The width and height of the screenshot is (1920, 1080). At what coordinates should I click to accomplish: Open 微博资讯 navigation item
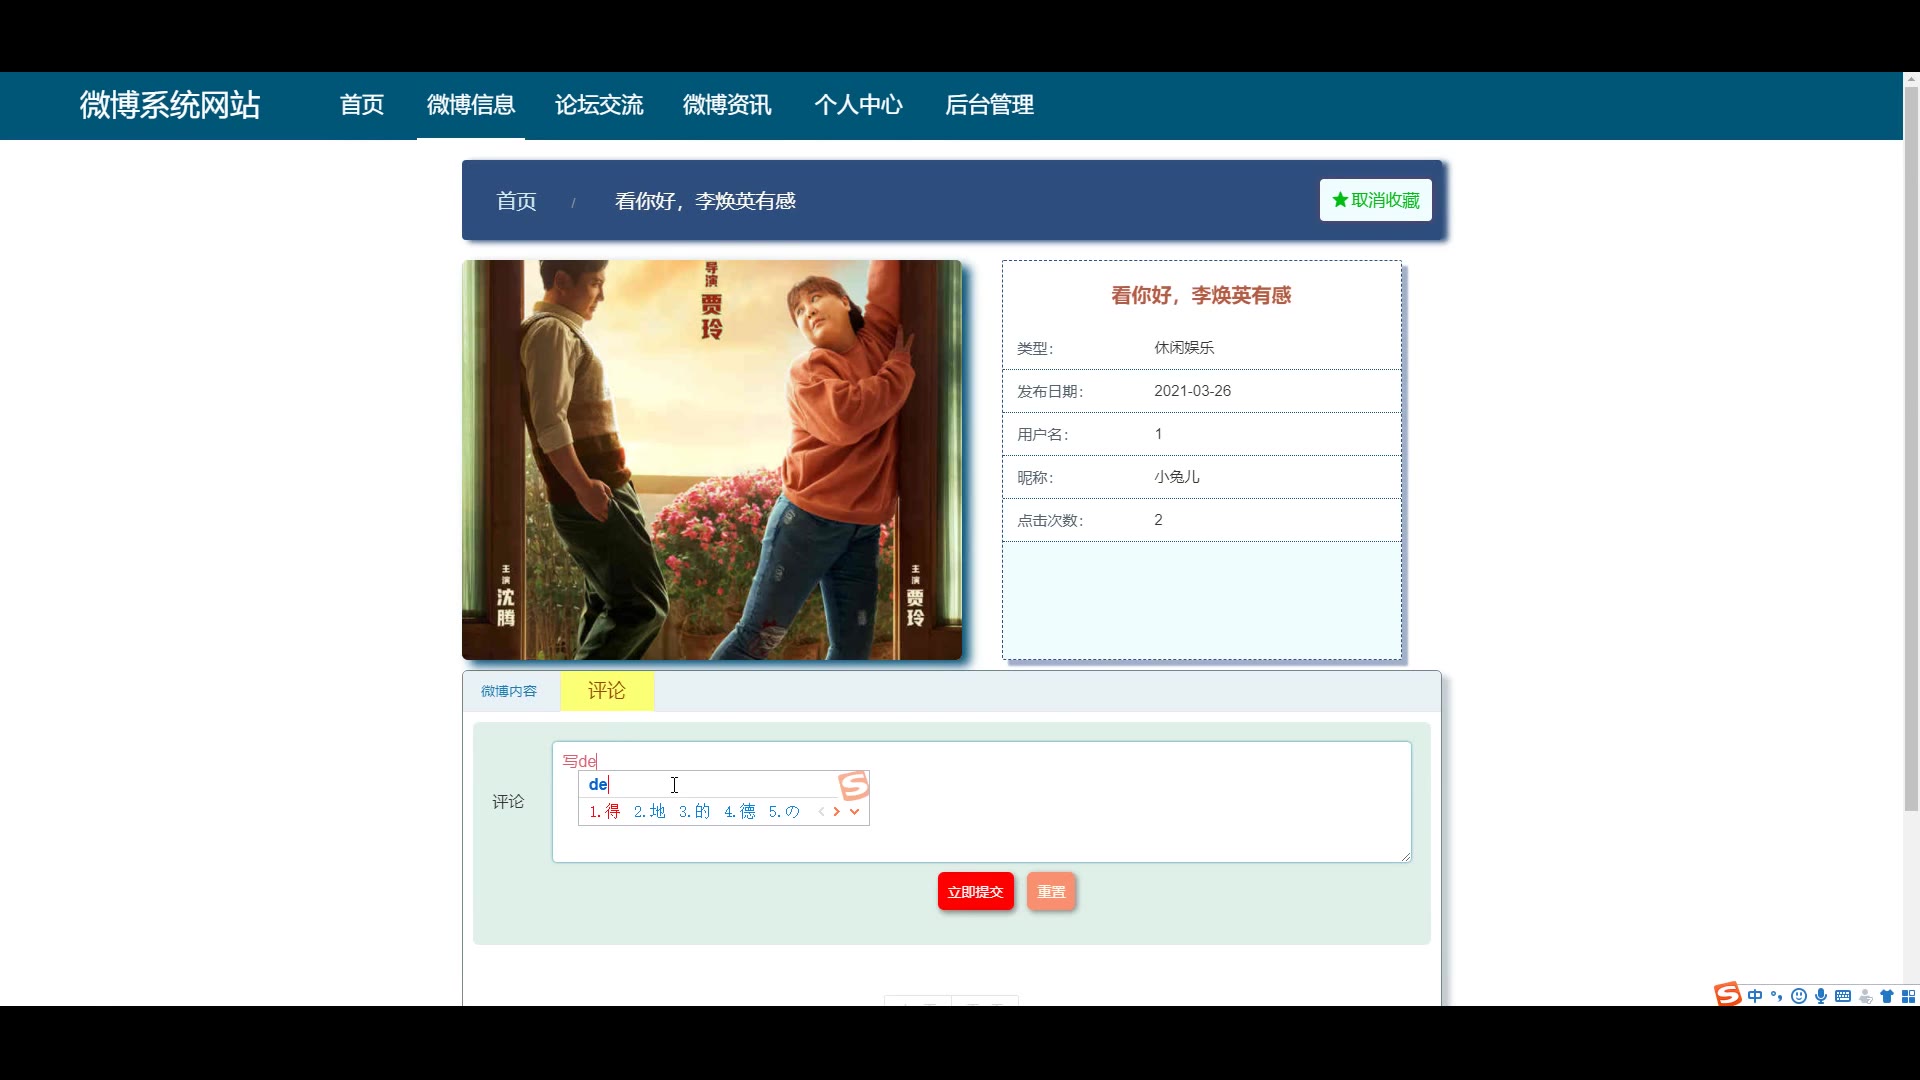coord(727,105)
